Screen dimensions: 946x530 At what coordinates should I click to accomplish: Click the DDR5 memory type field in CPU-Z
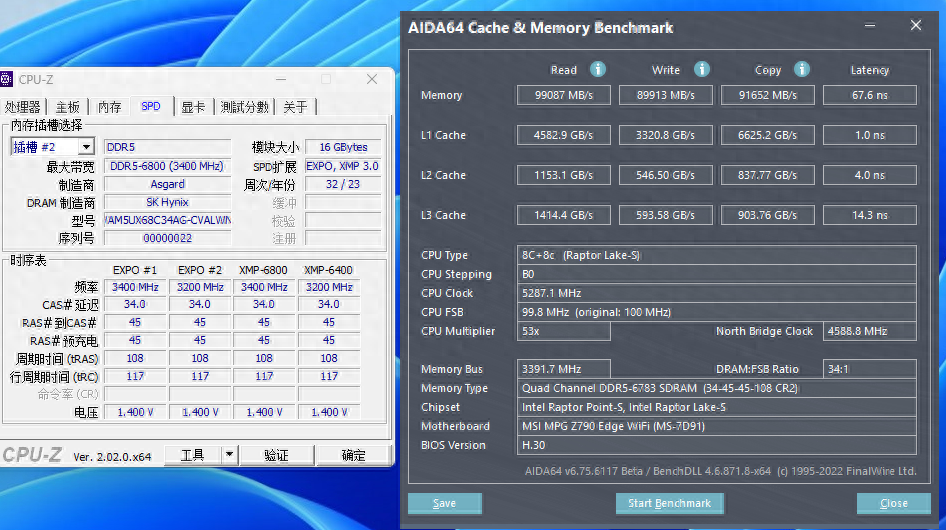tap(168, 147)
